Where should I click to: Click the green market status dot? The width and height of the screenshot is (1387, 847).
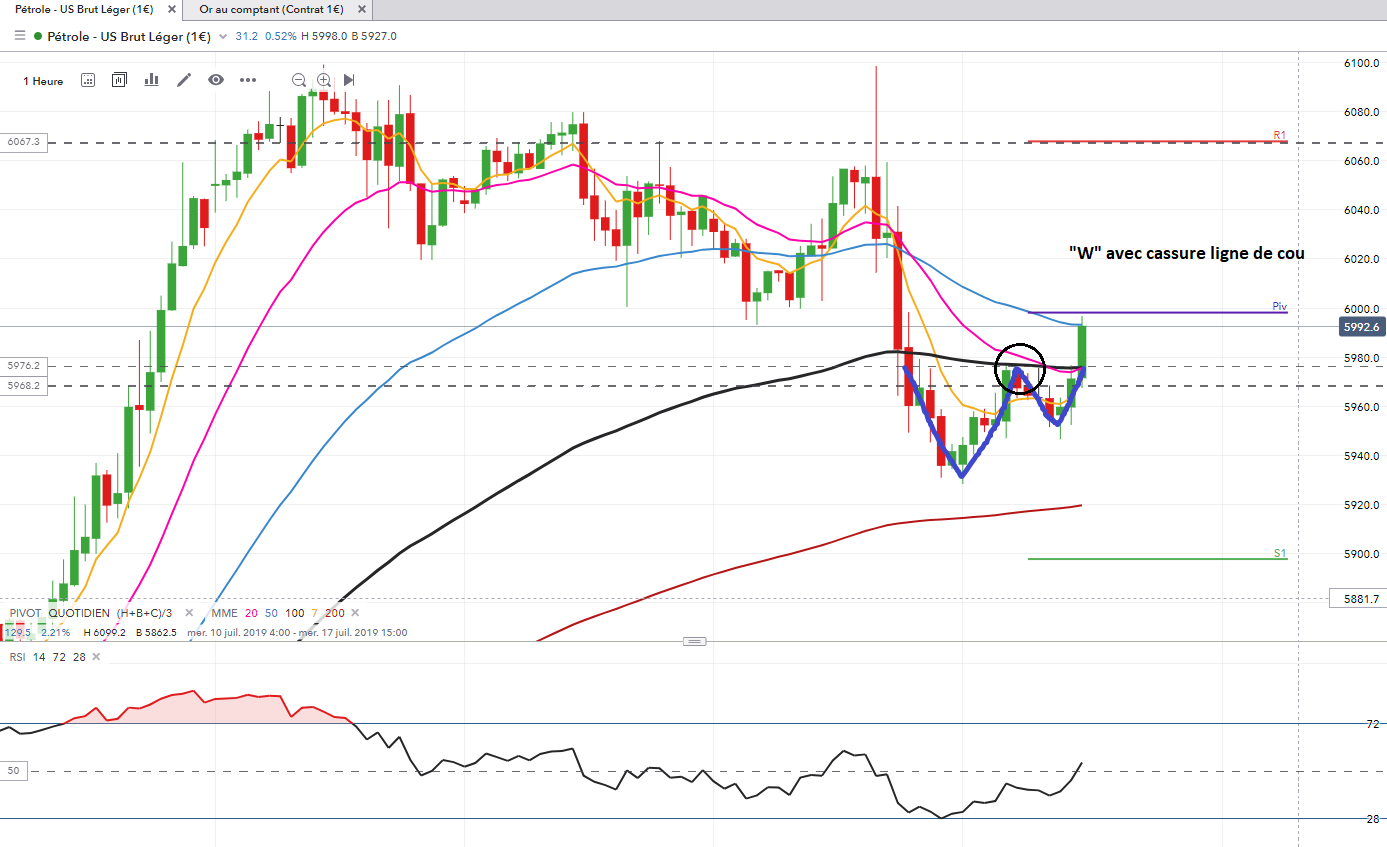pos(38,36)
